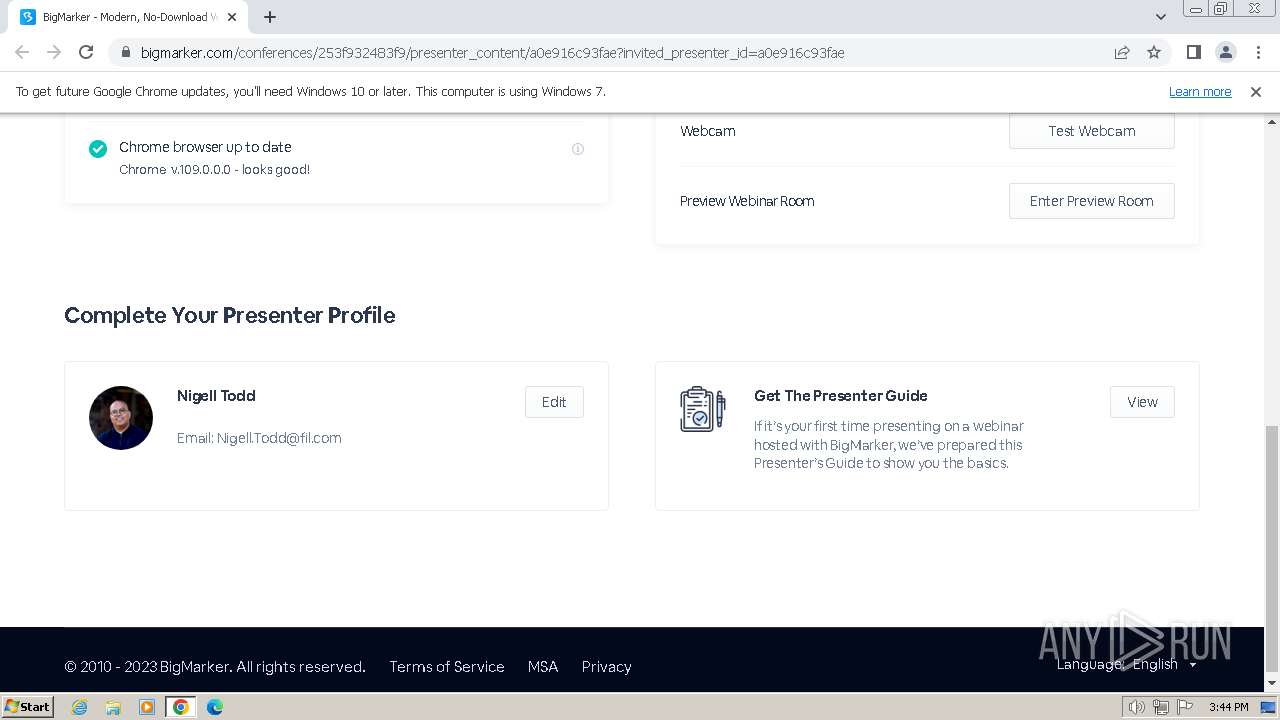Click the page vertical scrollbar thumb

point(1272,550)
